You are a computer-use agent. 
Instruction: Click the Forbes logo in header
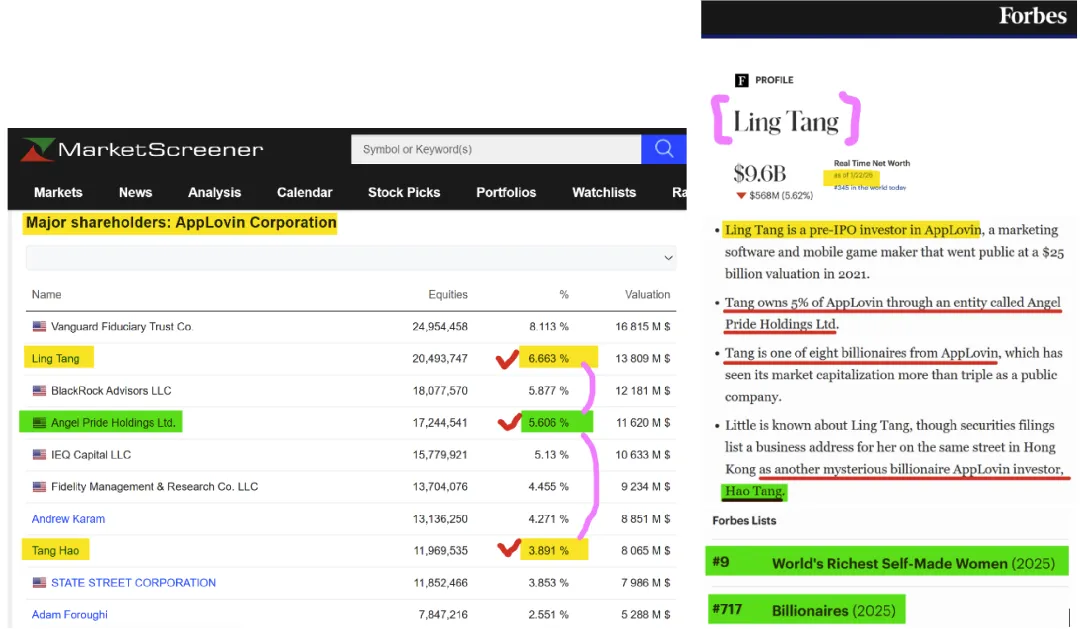pyautogui.click(x=1032, y=15)
